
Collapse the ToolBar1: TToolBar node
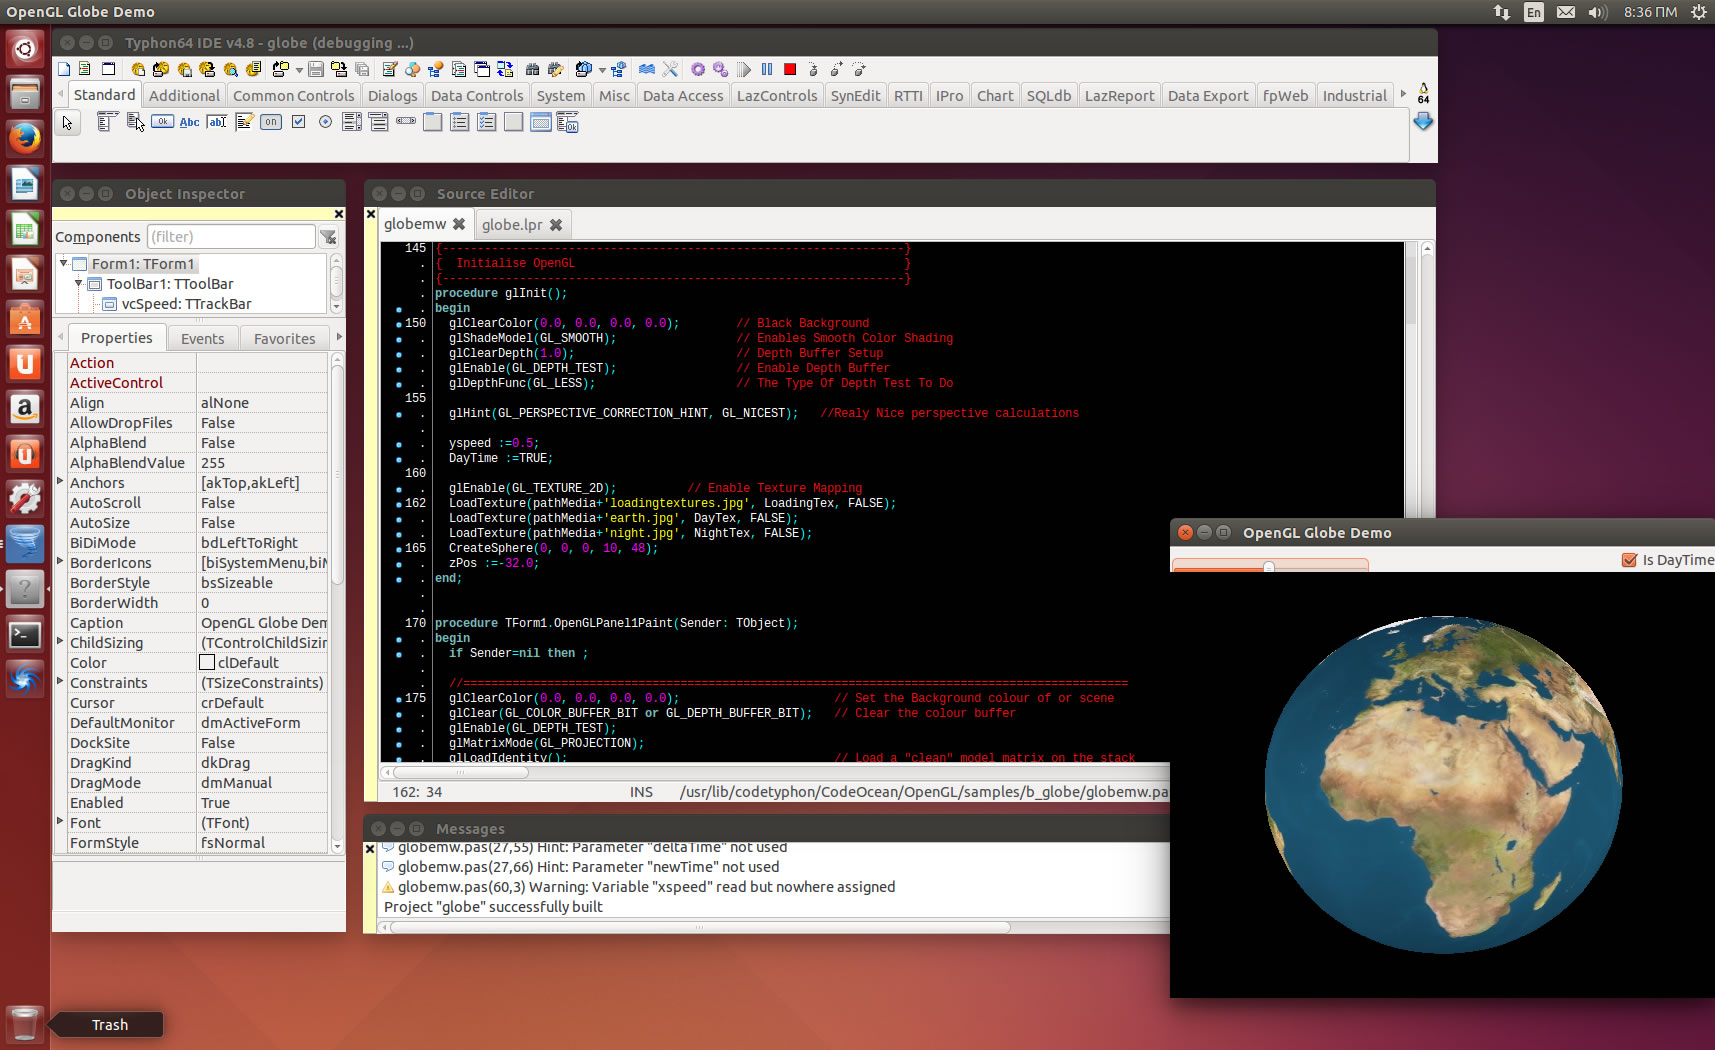[x=78, y=283]
